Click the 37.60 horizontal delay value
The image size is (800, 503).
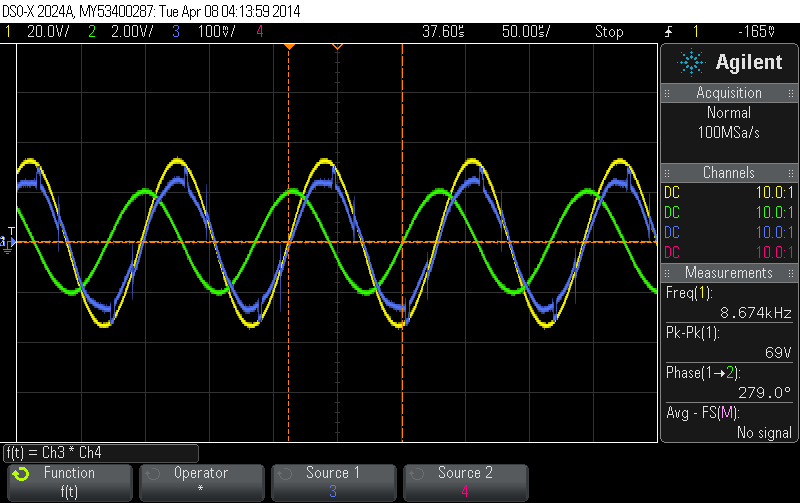pyautogui.click(x=443, y=32)
